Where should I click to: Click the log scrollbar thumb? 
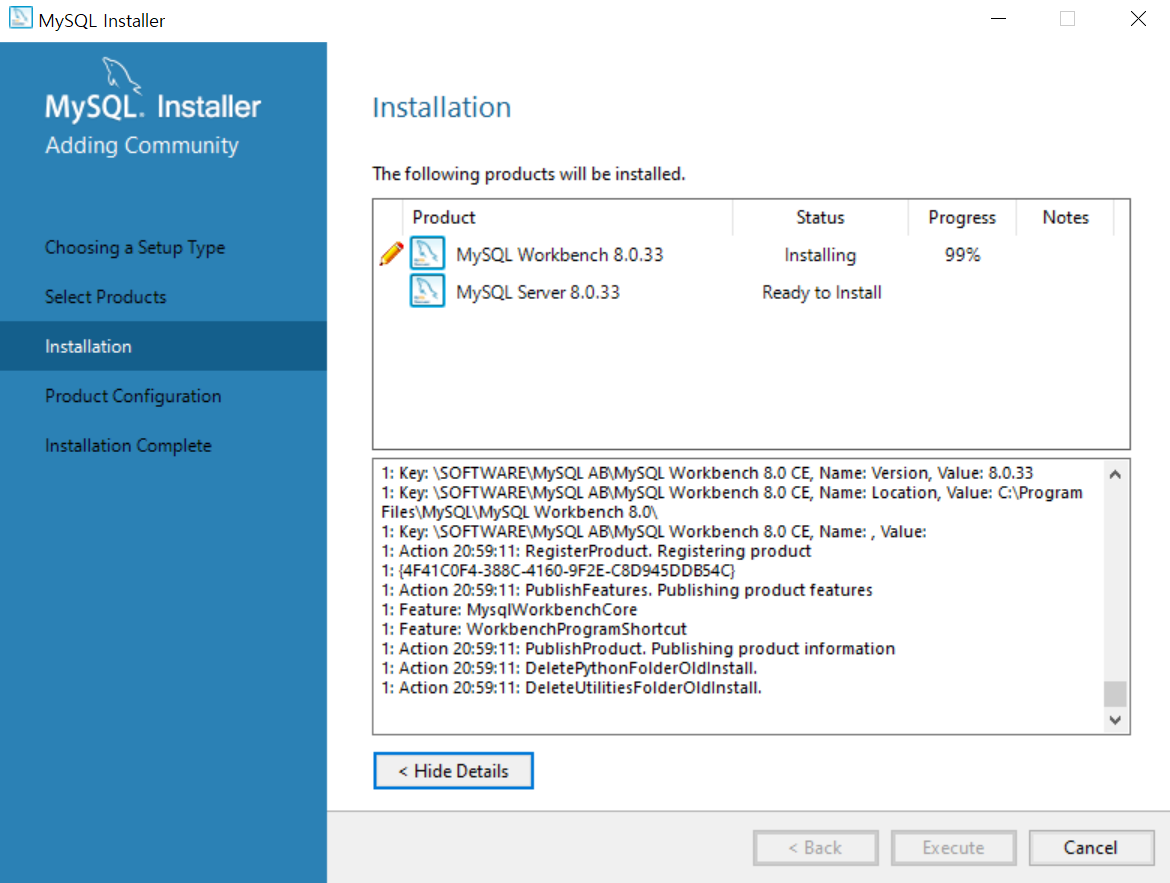[x=1115, y=693]
